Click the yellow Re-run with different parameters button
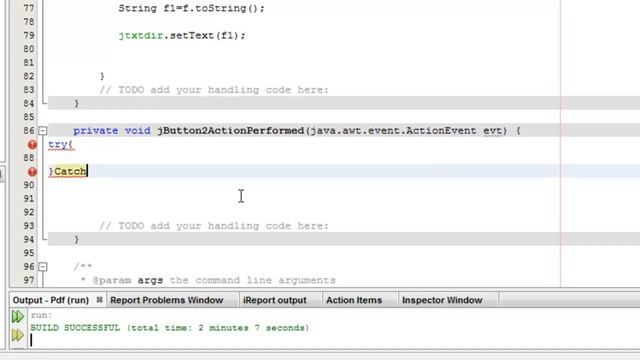 pos(18,335)
